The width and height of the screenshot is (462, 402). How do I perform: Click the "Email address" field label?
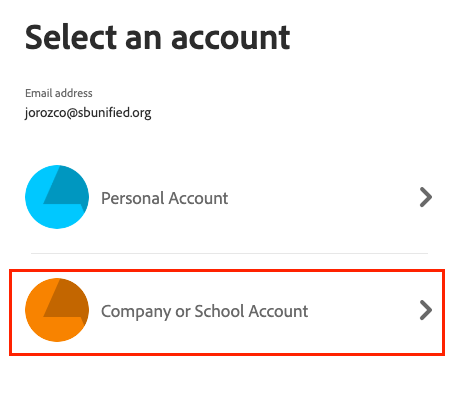[59, 93]
